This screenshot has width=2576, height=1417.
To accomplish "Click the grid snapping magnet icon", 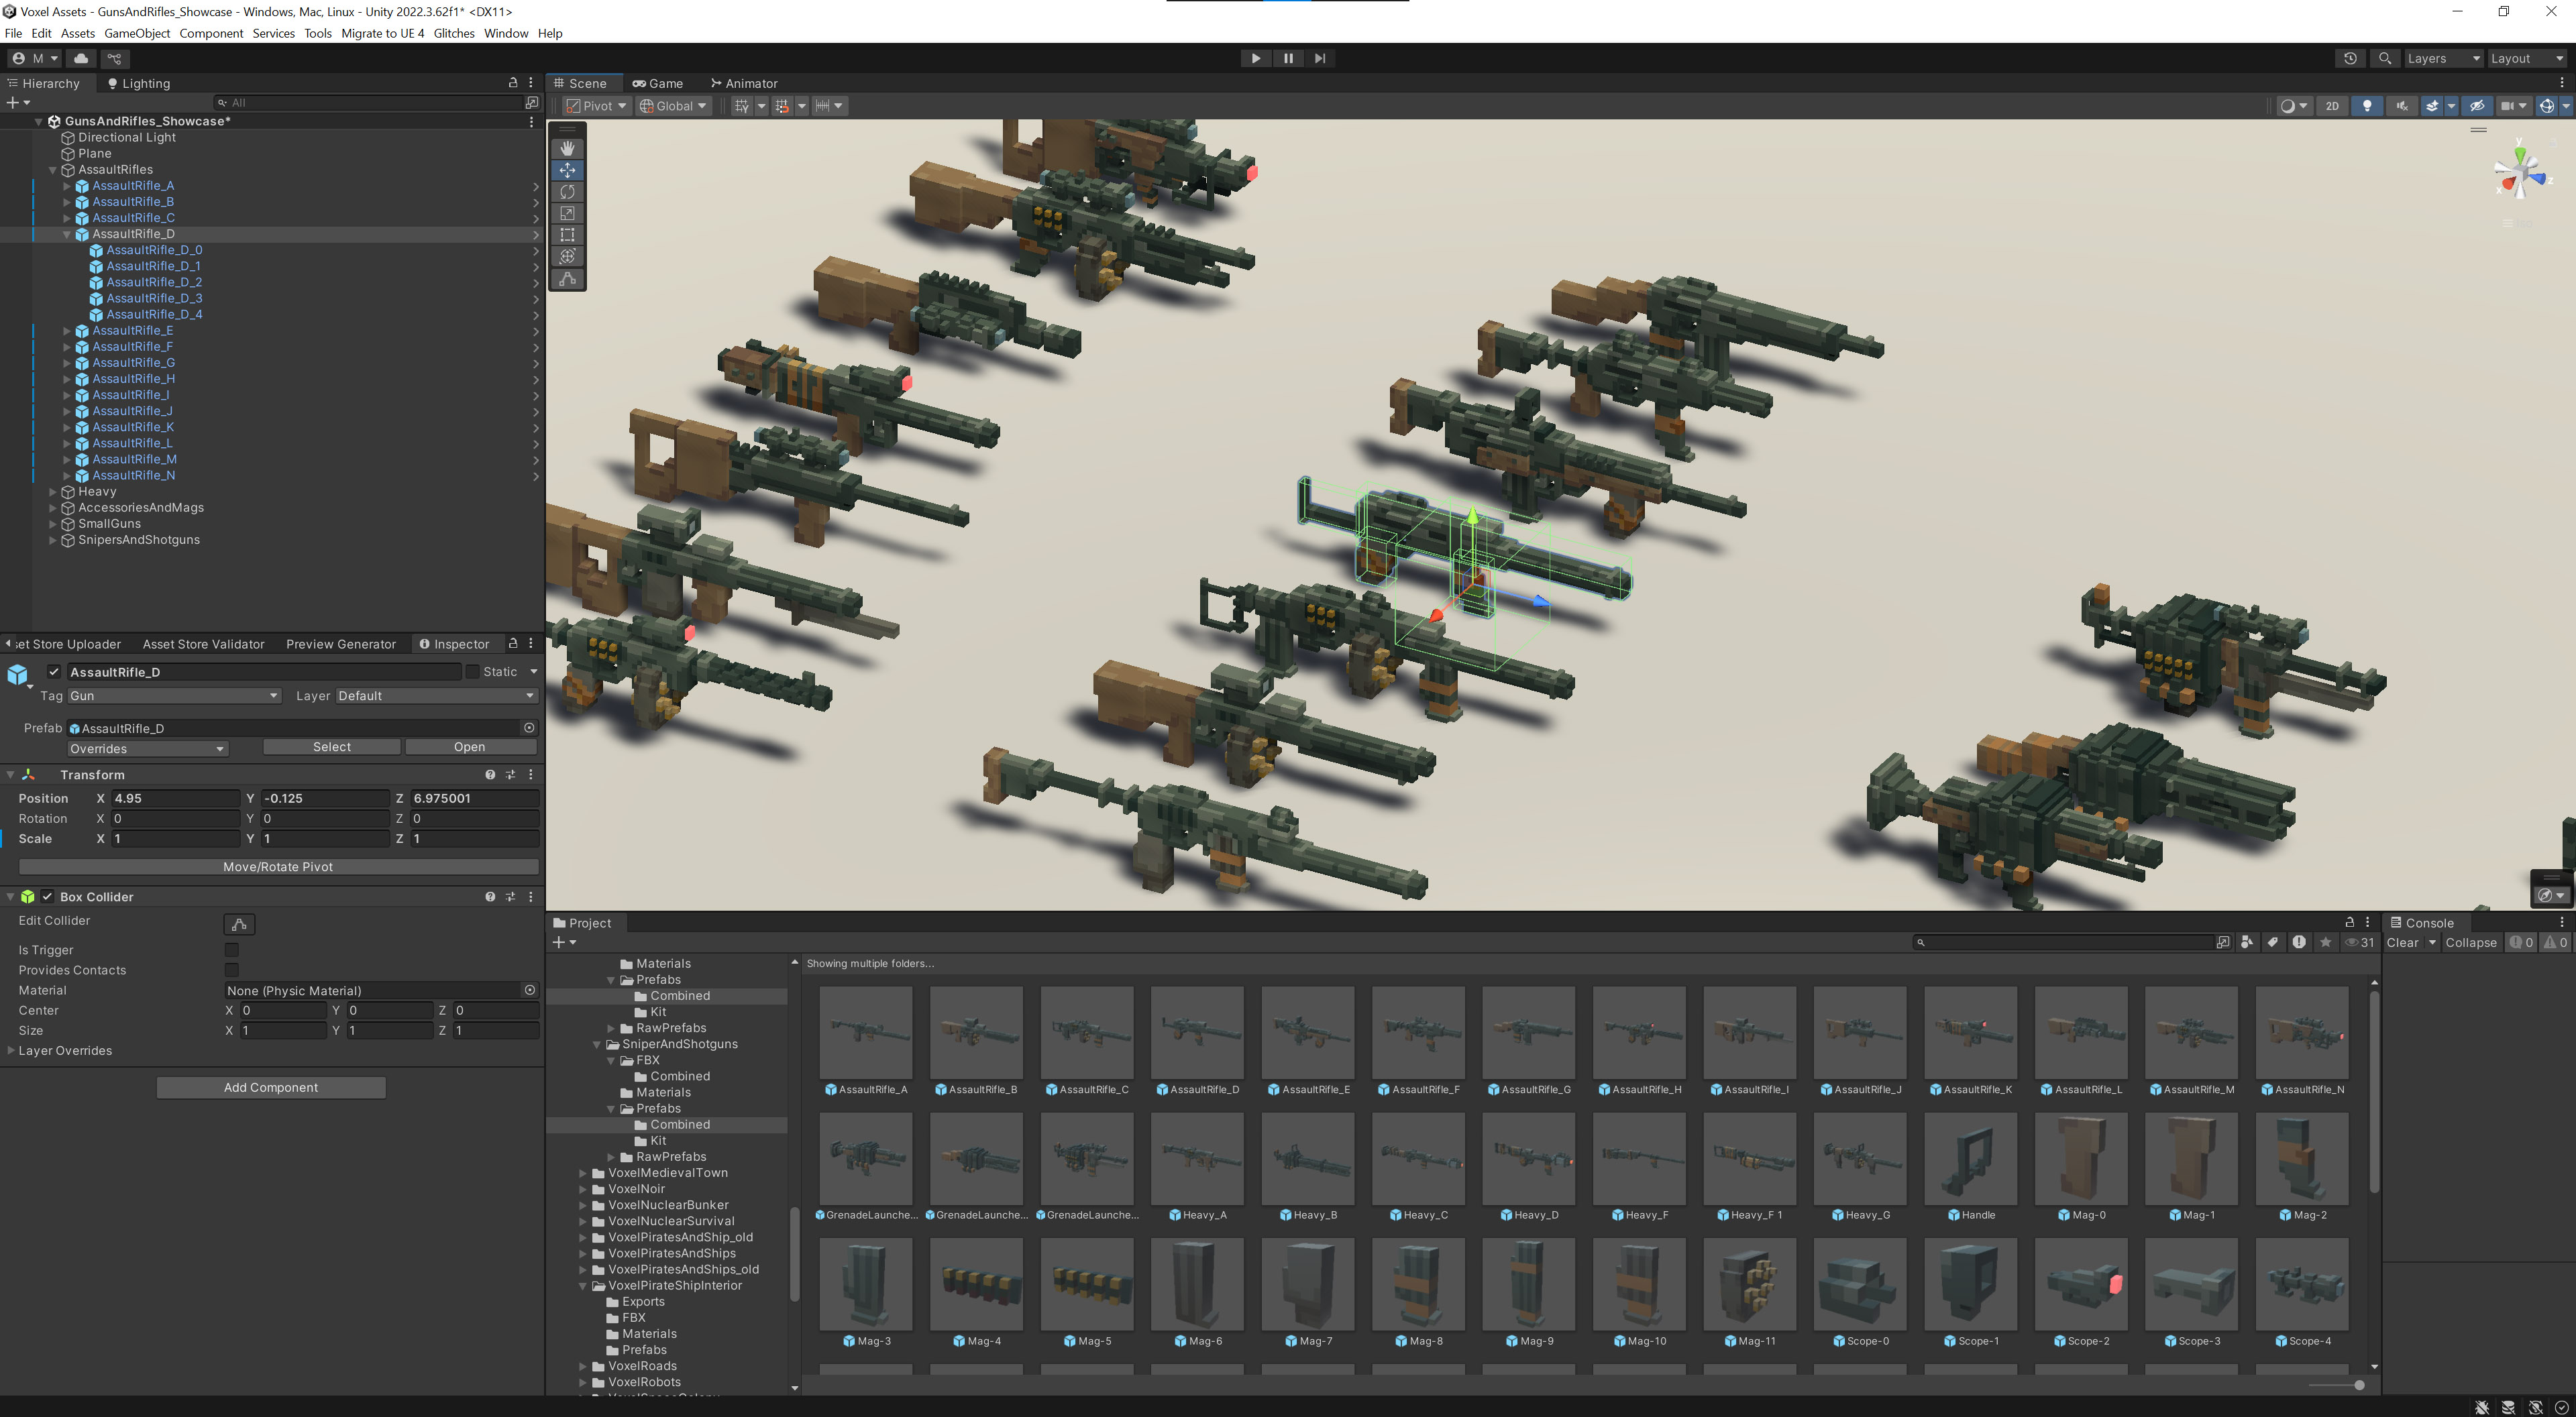I will pyautogui.click(x=782, y=106).
